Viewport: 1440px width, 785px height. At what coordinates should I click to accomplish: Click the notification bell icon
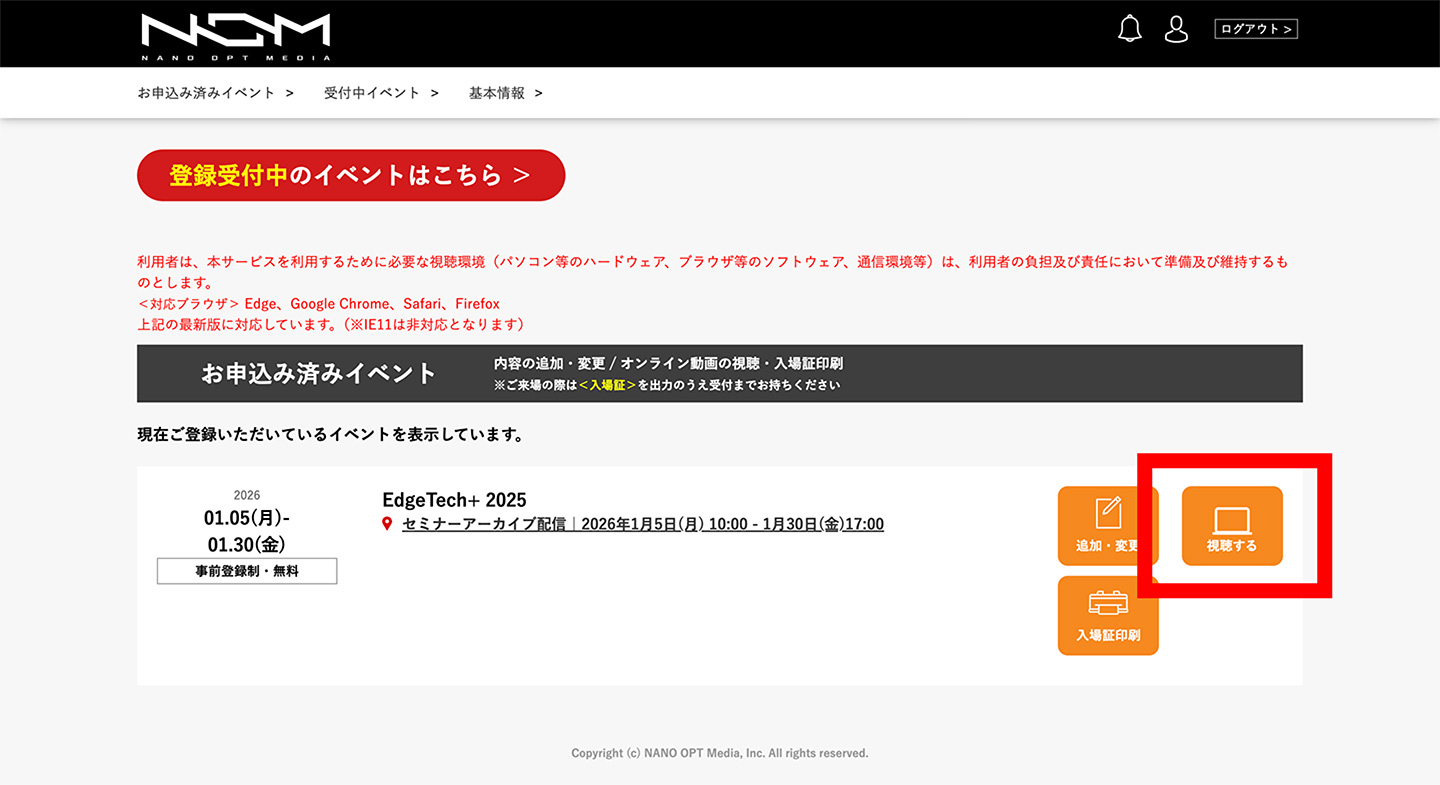pyautogui.click(x=1129, y=29)
